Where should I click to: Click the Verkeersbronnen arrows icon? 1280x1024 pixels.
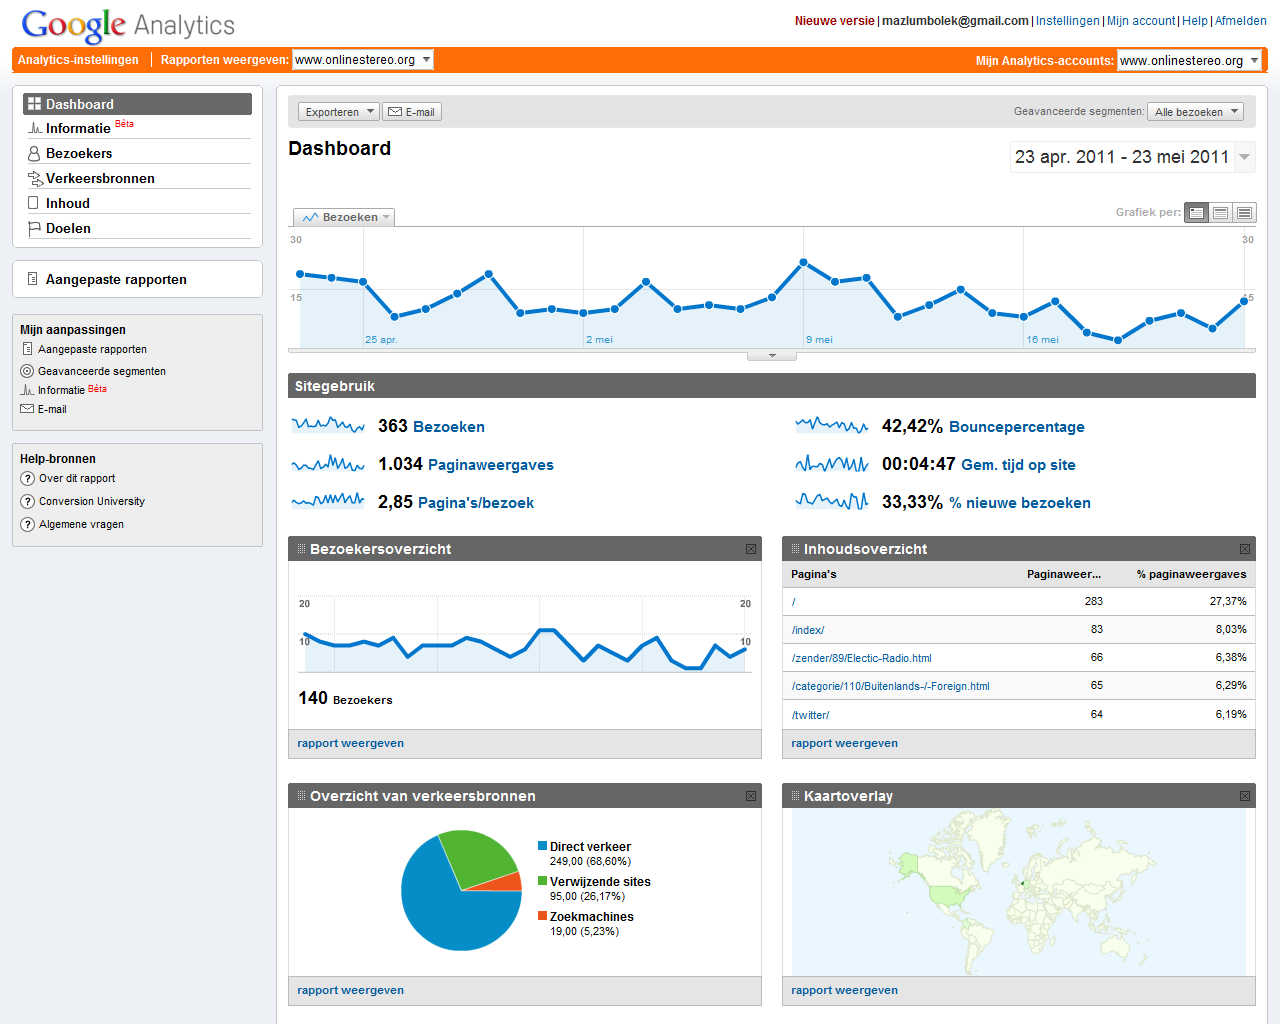35,178
